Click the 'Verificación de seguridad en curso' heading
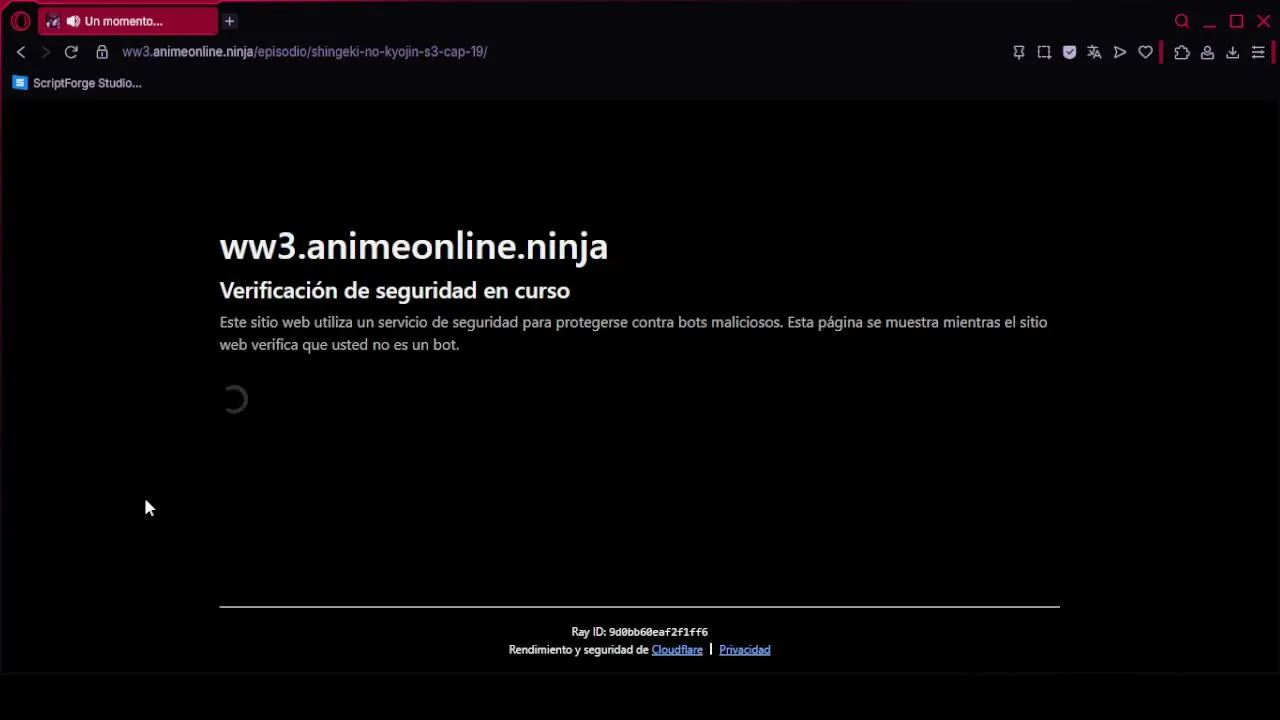This screenshot has width=1280, height=720. (x=395, y=291)
